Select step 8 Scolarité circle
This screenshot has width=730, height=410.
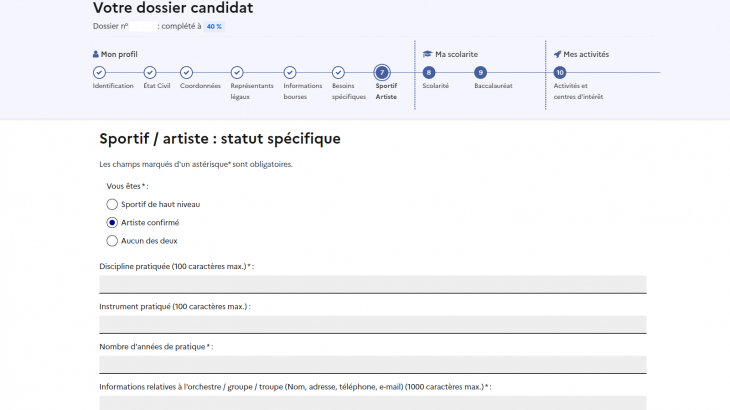pos(429,72)
